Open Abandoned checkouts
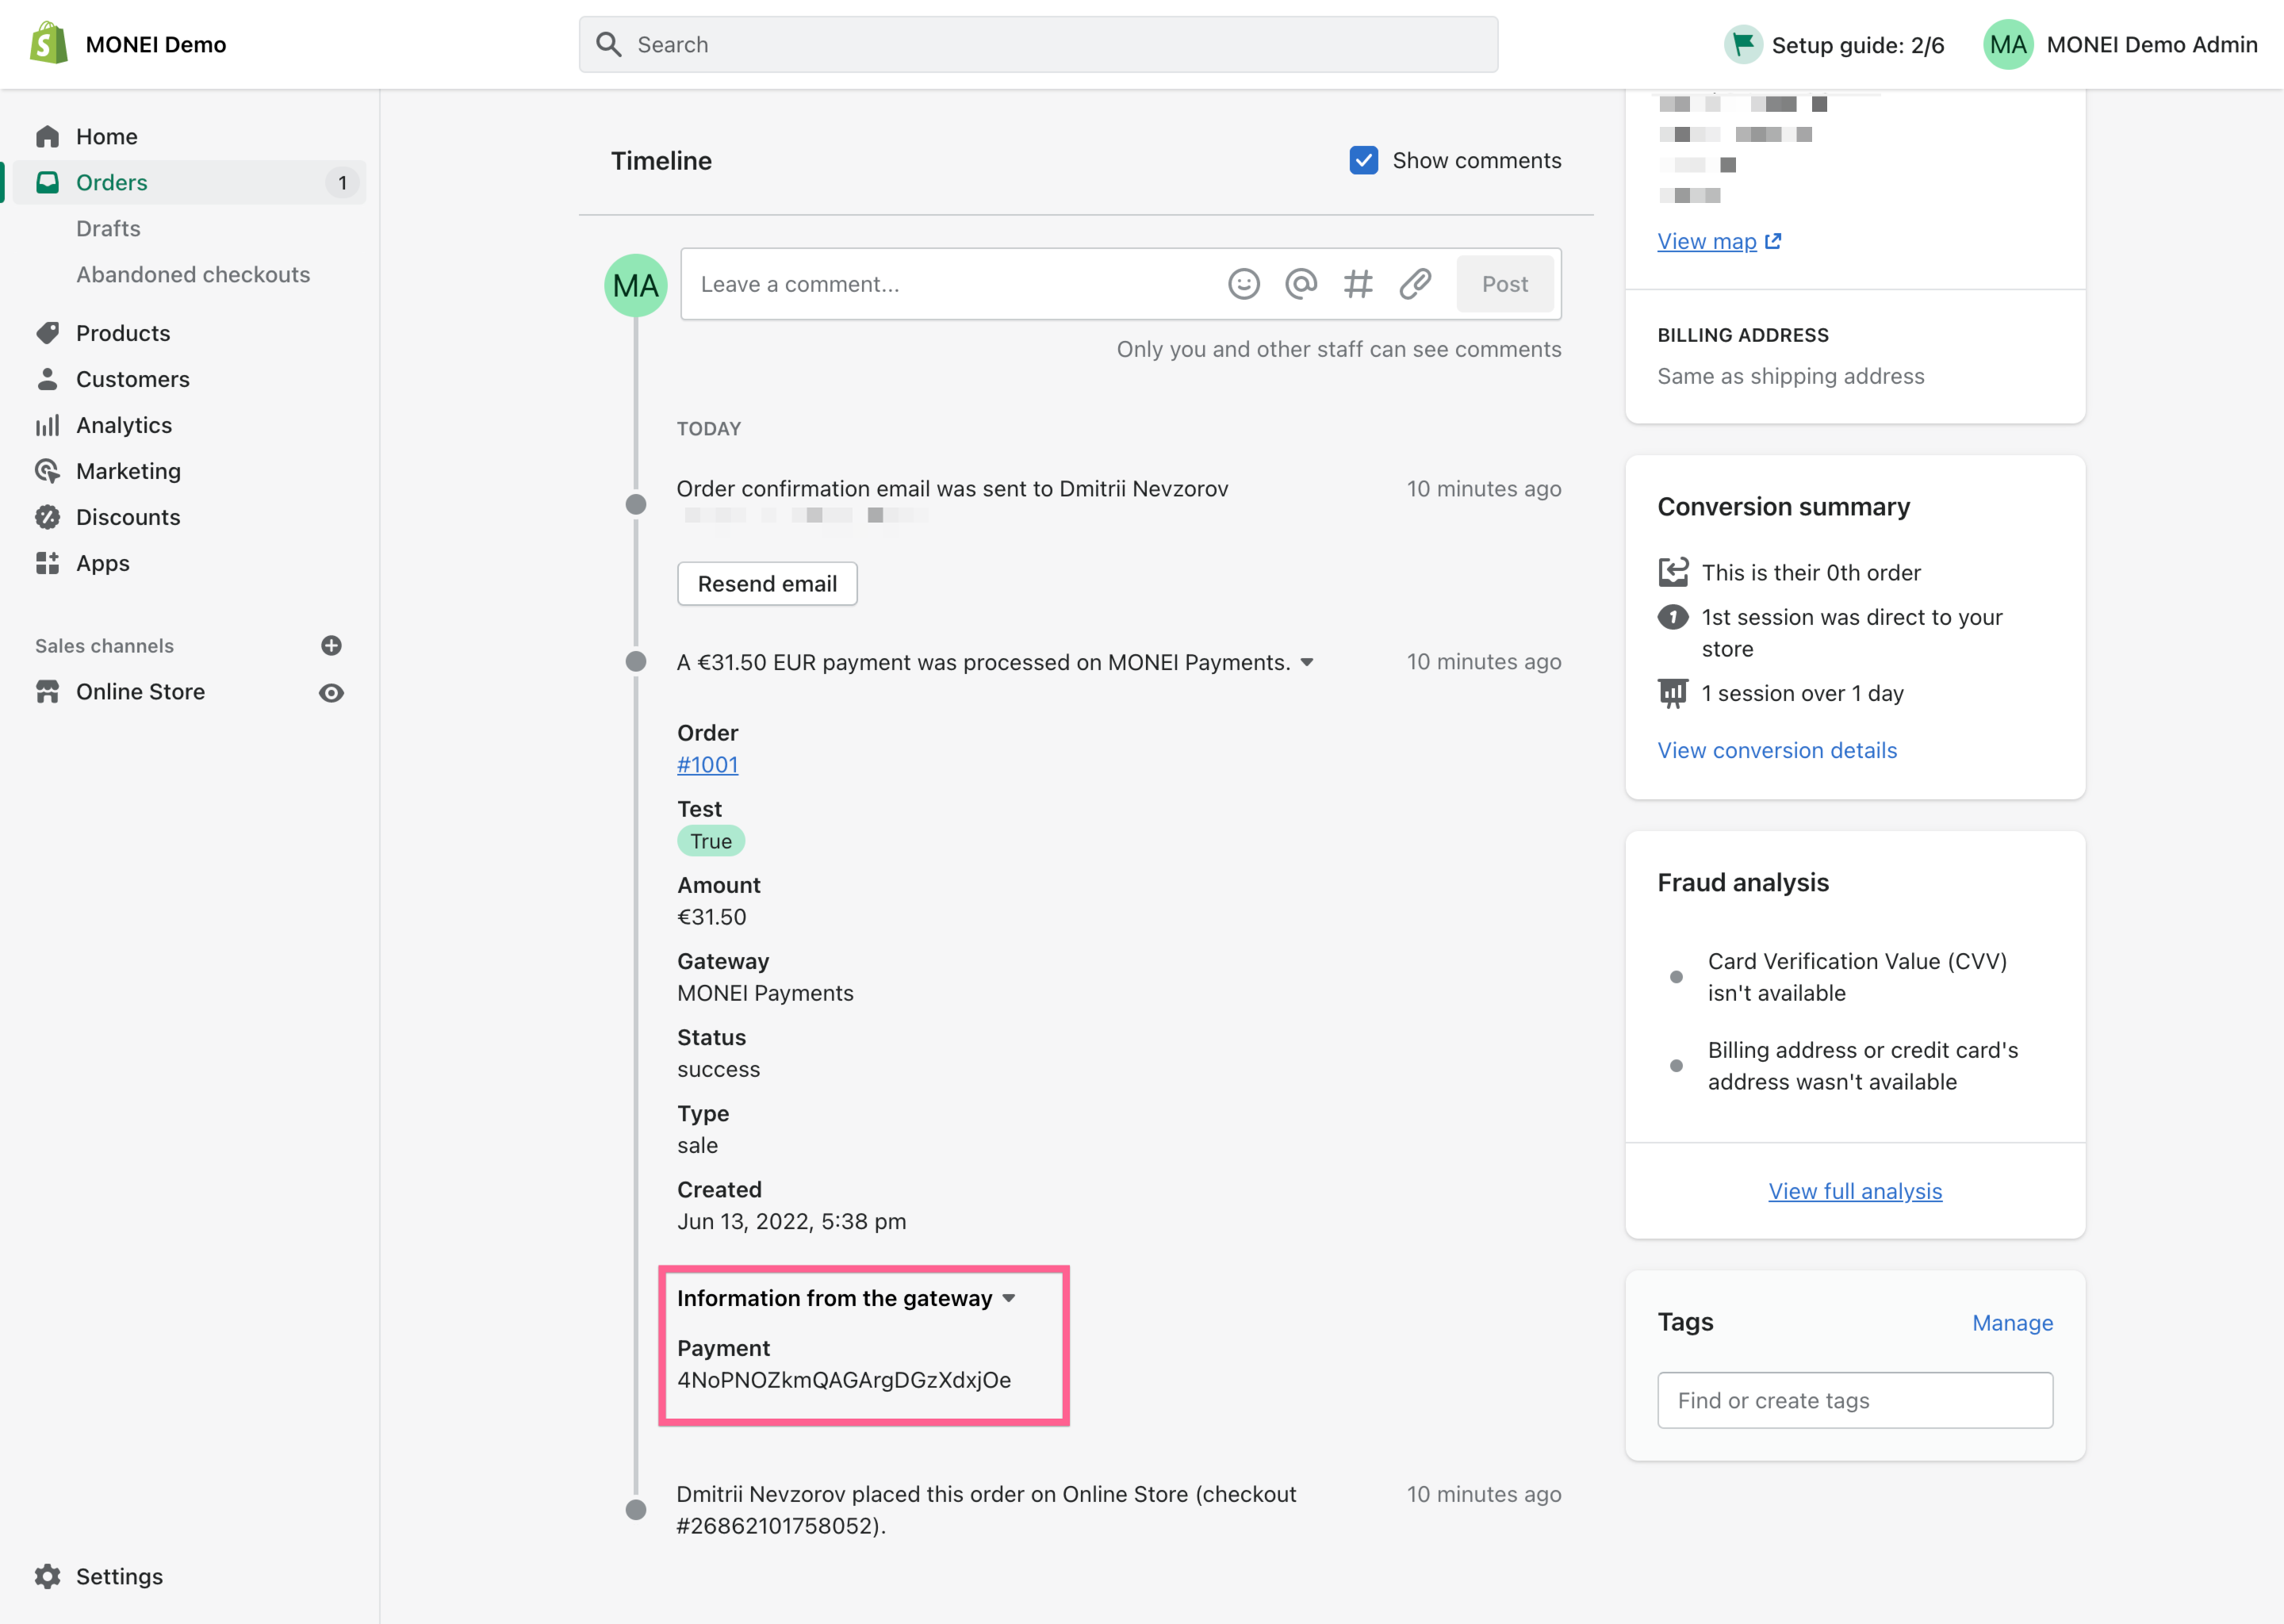The image size is (2284, 1624). click(x=193, y=274)
